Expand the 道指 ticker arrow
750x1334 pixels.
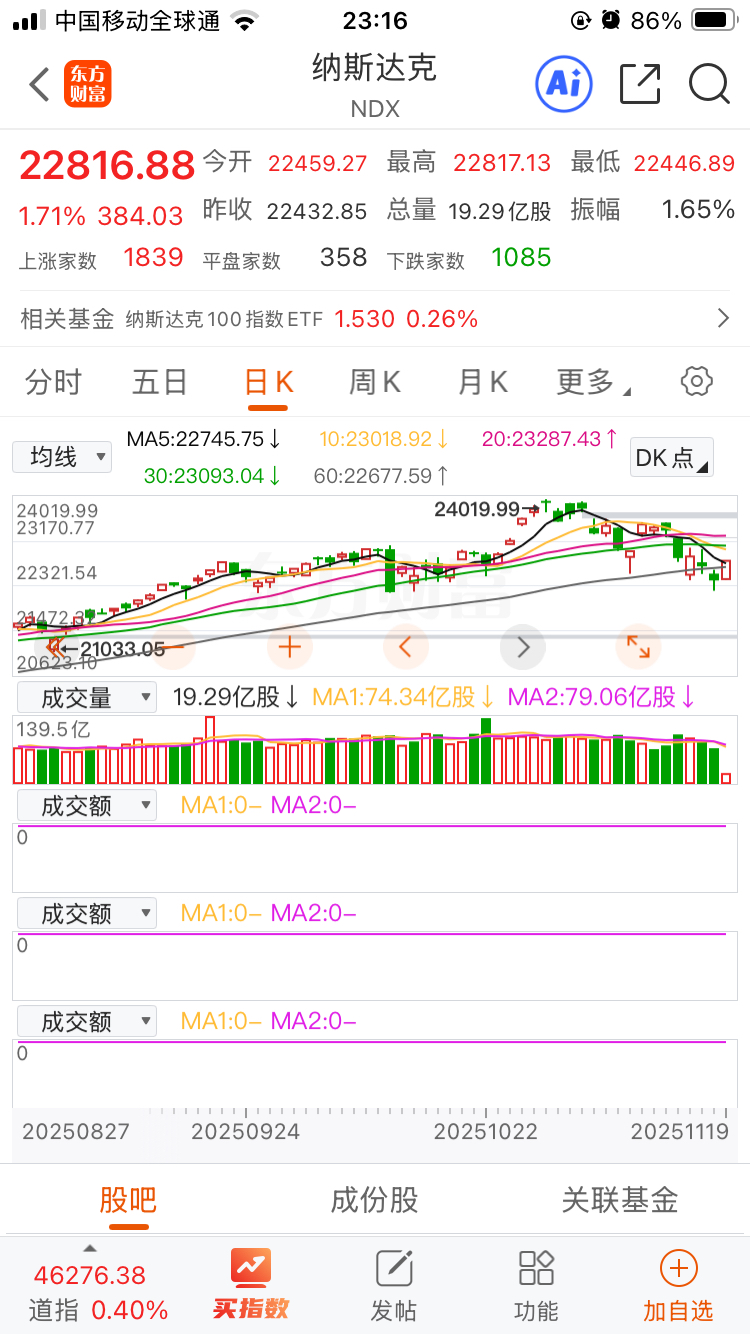click(89, 1248)
